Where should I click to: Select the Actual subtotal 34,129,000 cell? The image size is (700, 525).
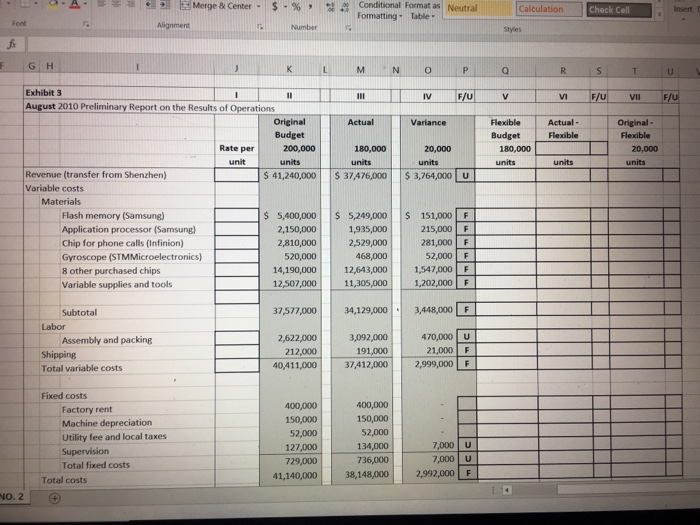(361, 310)
